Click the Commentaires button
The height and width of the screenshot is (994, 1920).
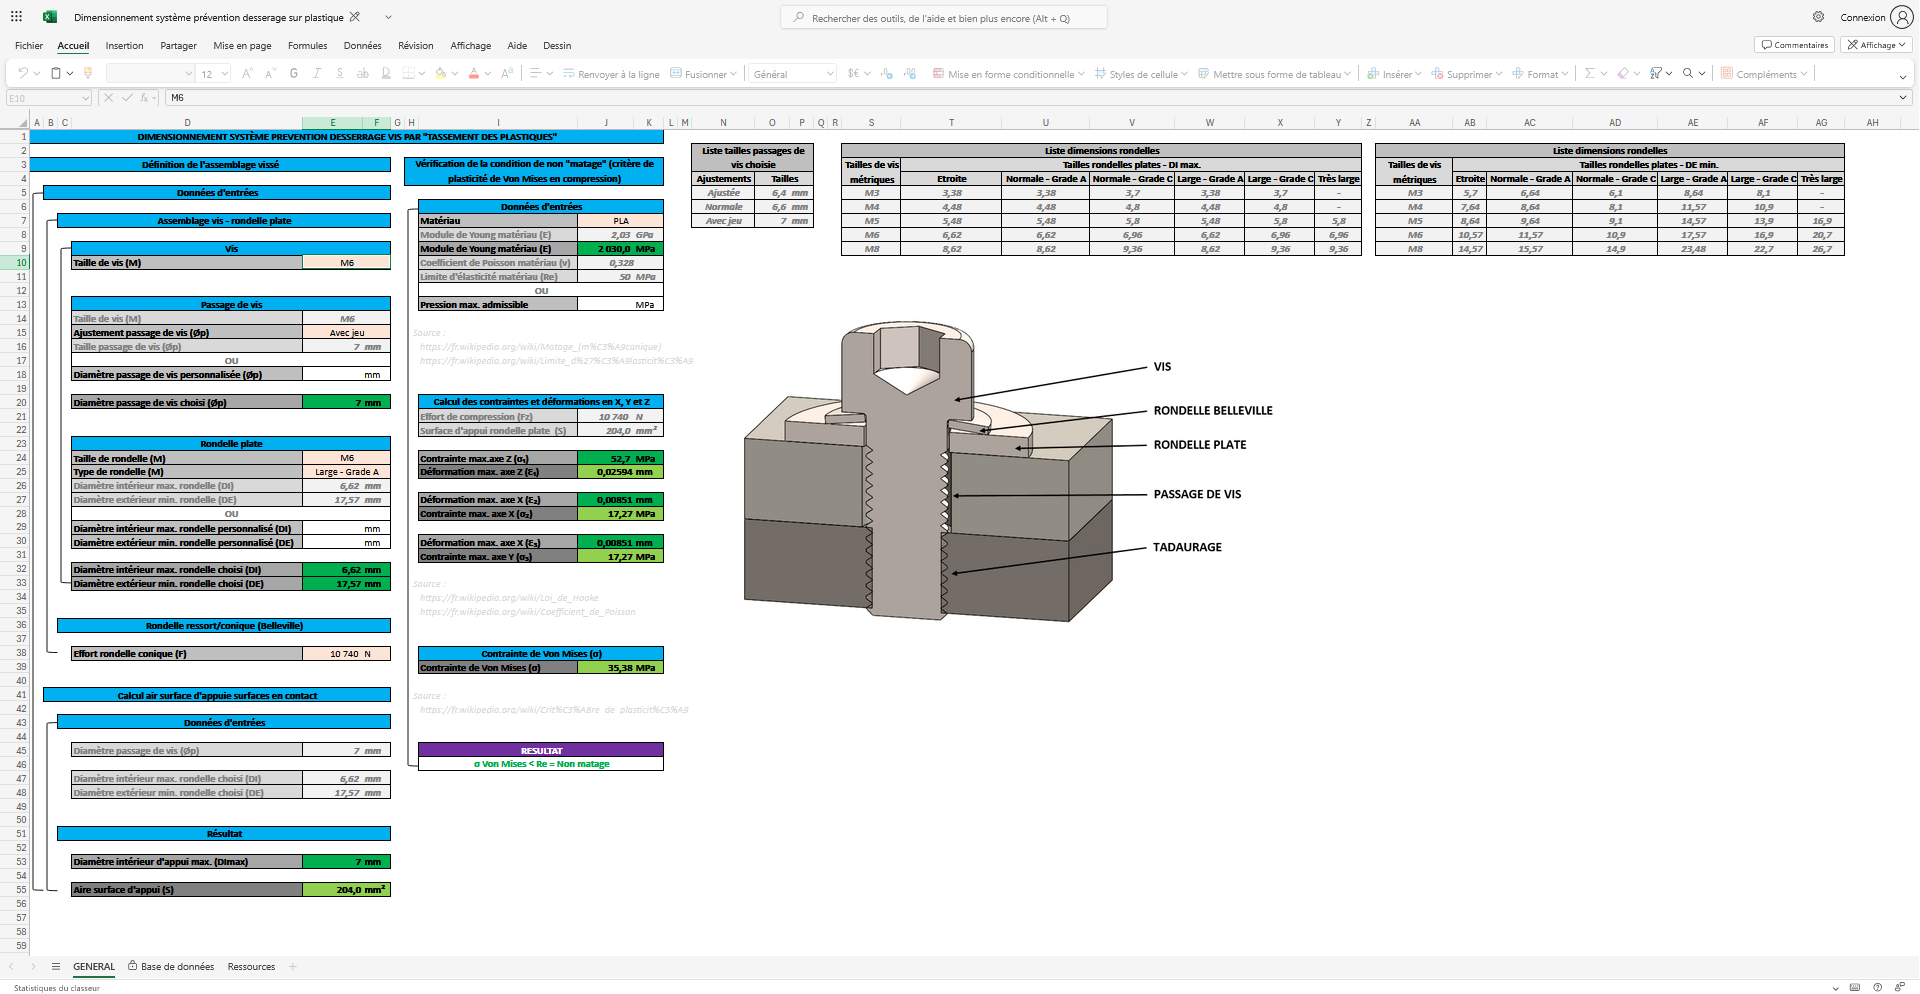tap(1795, 45)
